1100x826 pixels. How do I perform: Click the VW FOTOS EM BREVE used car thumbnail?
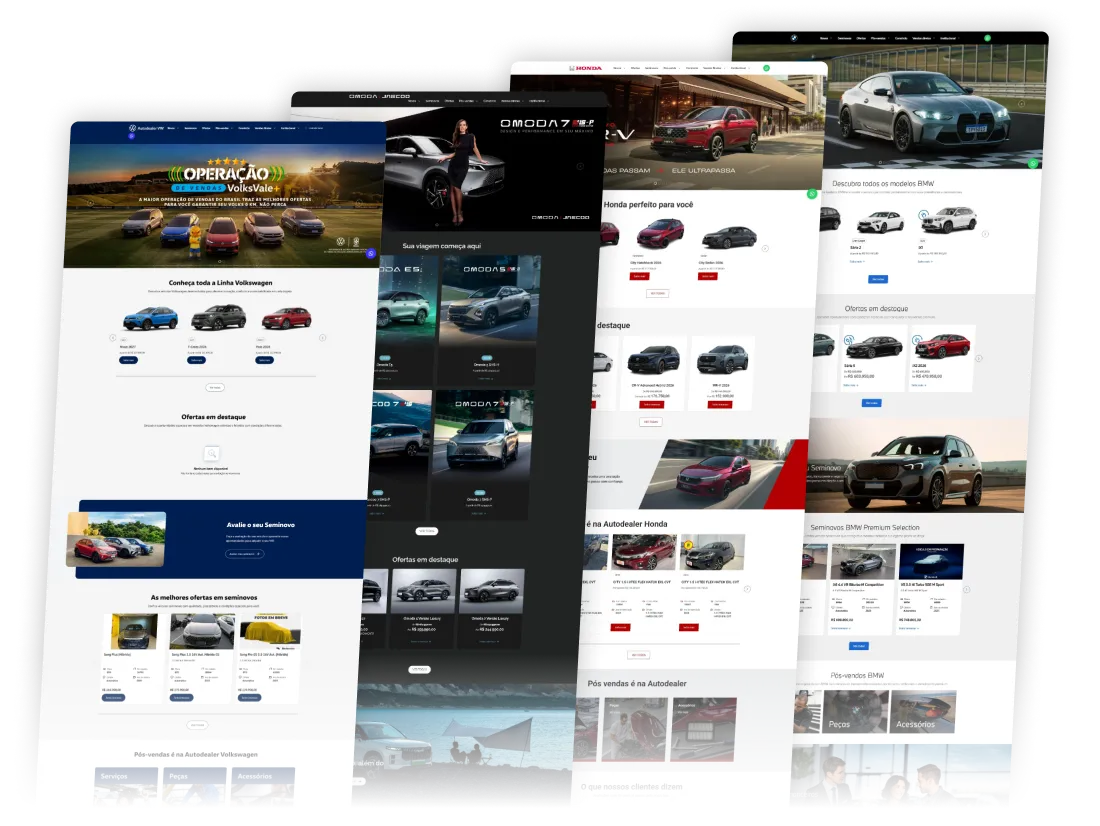pyautogui.click(x=270, y=632)
